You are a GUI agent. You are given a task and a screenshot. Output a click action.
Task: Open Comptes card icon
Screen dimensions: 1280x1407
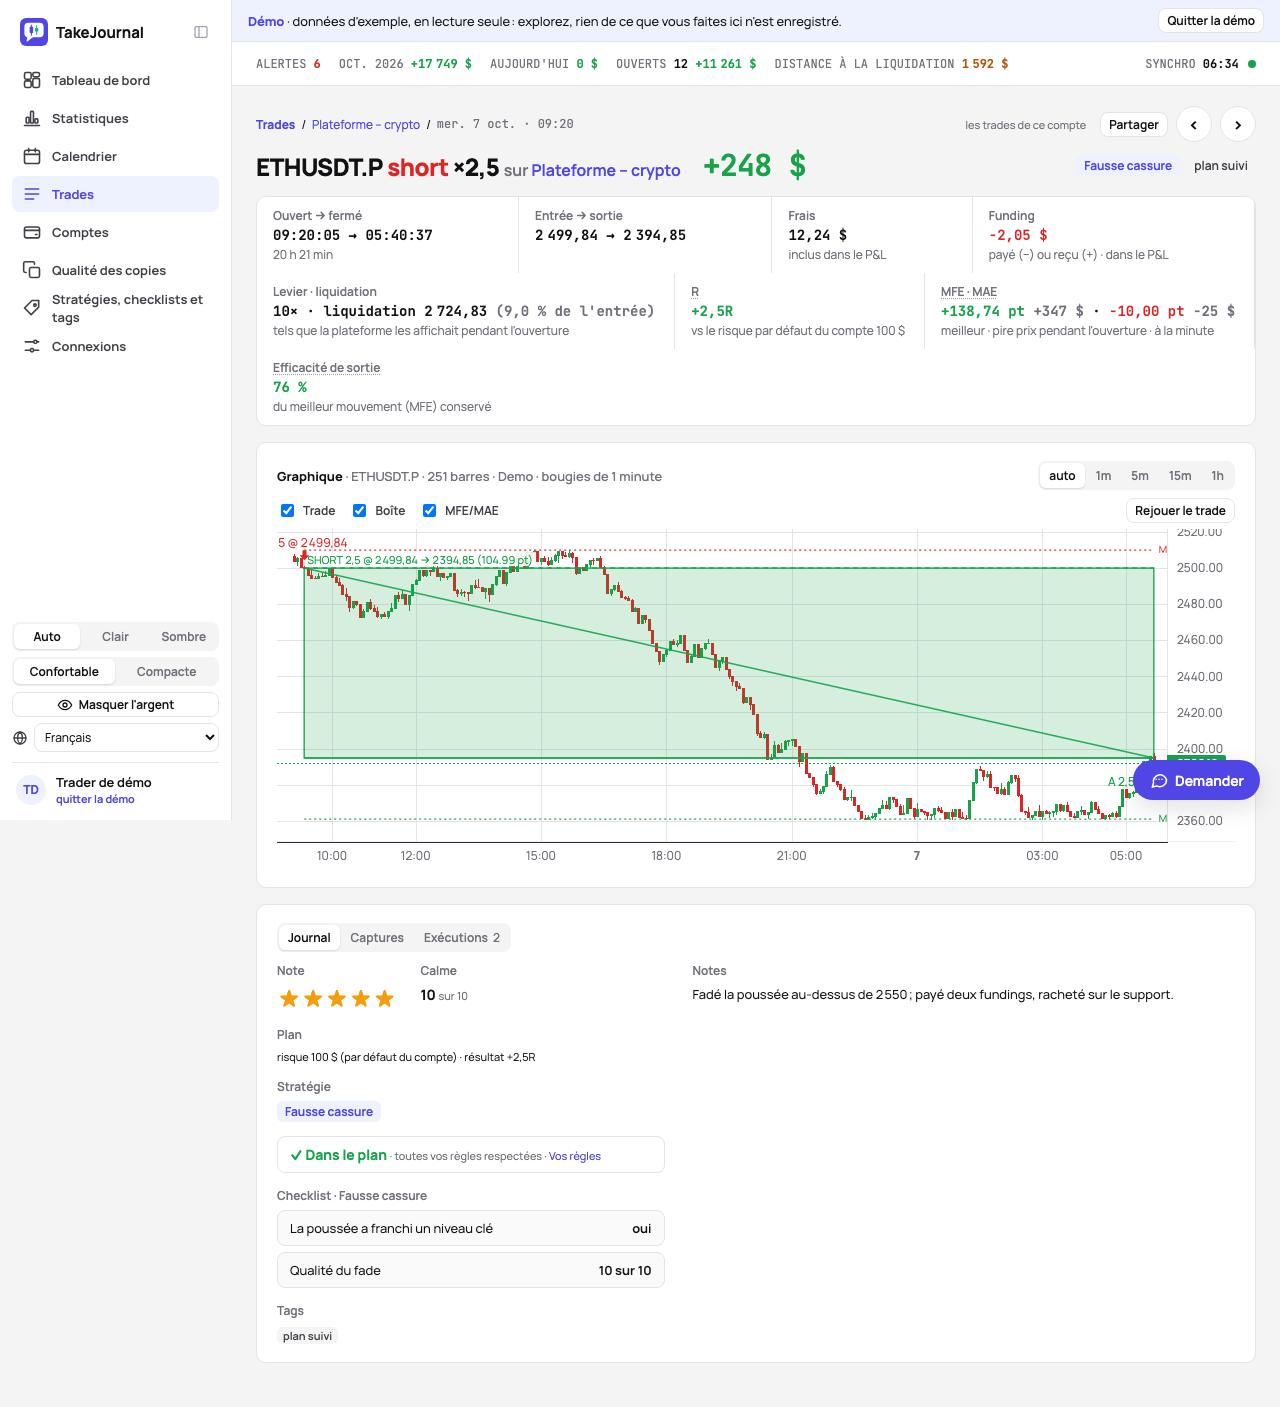click(32, 232)
